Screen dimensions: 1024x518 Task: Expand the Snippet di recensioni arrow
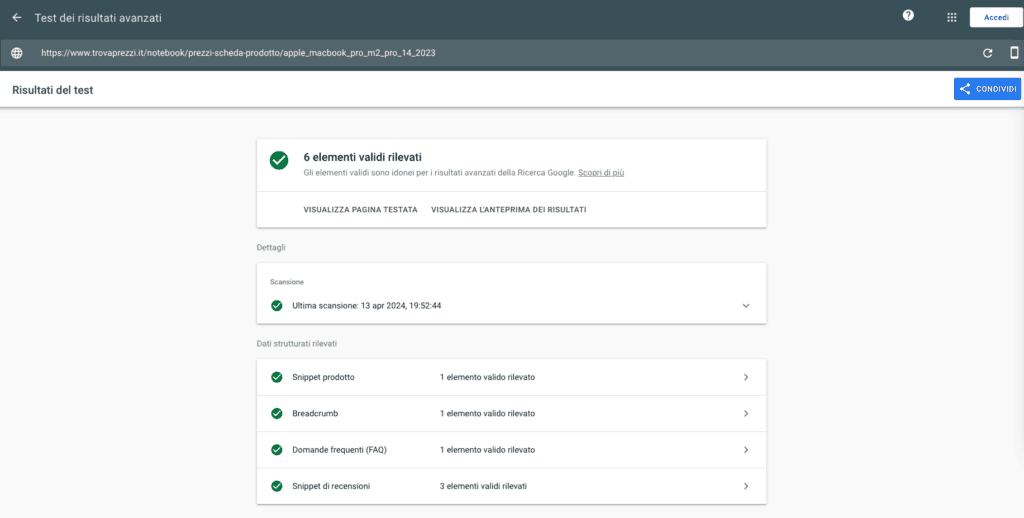coord(746,486)
